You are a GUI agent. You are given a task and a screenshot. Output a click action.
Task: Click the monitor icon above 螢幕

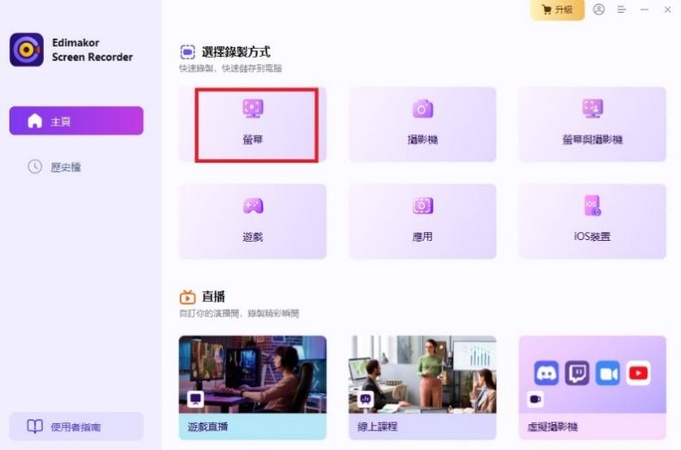(x=253, y=109)
